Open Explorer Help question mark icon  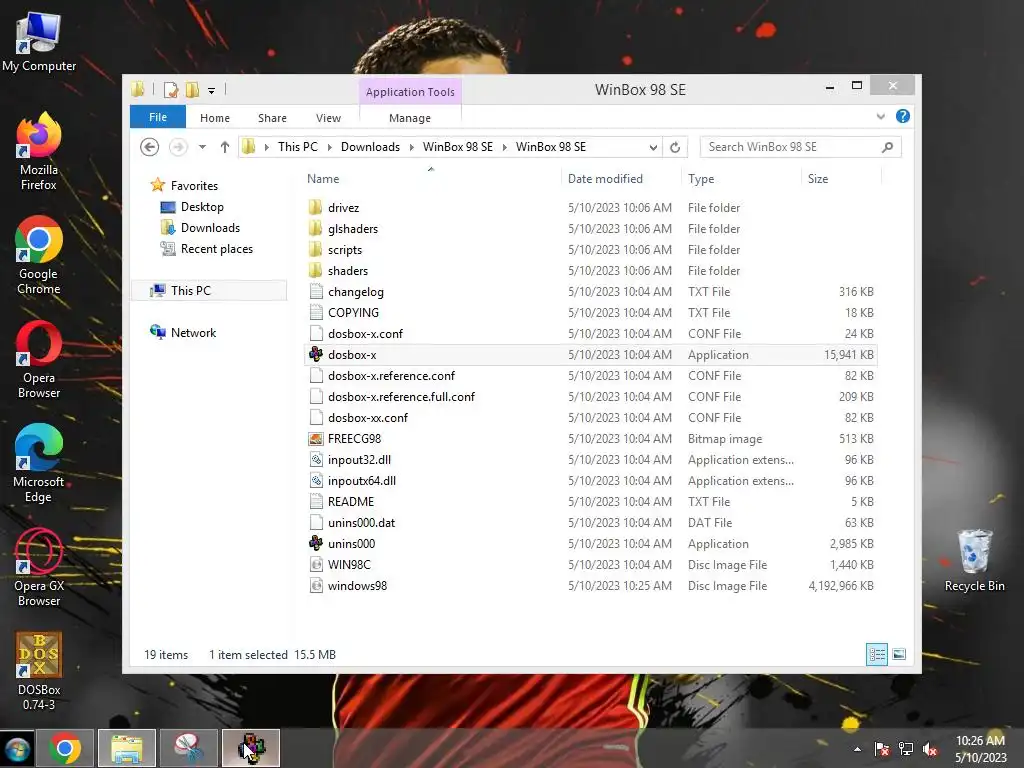point(903,116)
